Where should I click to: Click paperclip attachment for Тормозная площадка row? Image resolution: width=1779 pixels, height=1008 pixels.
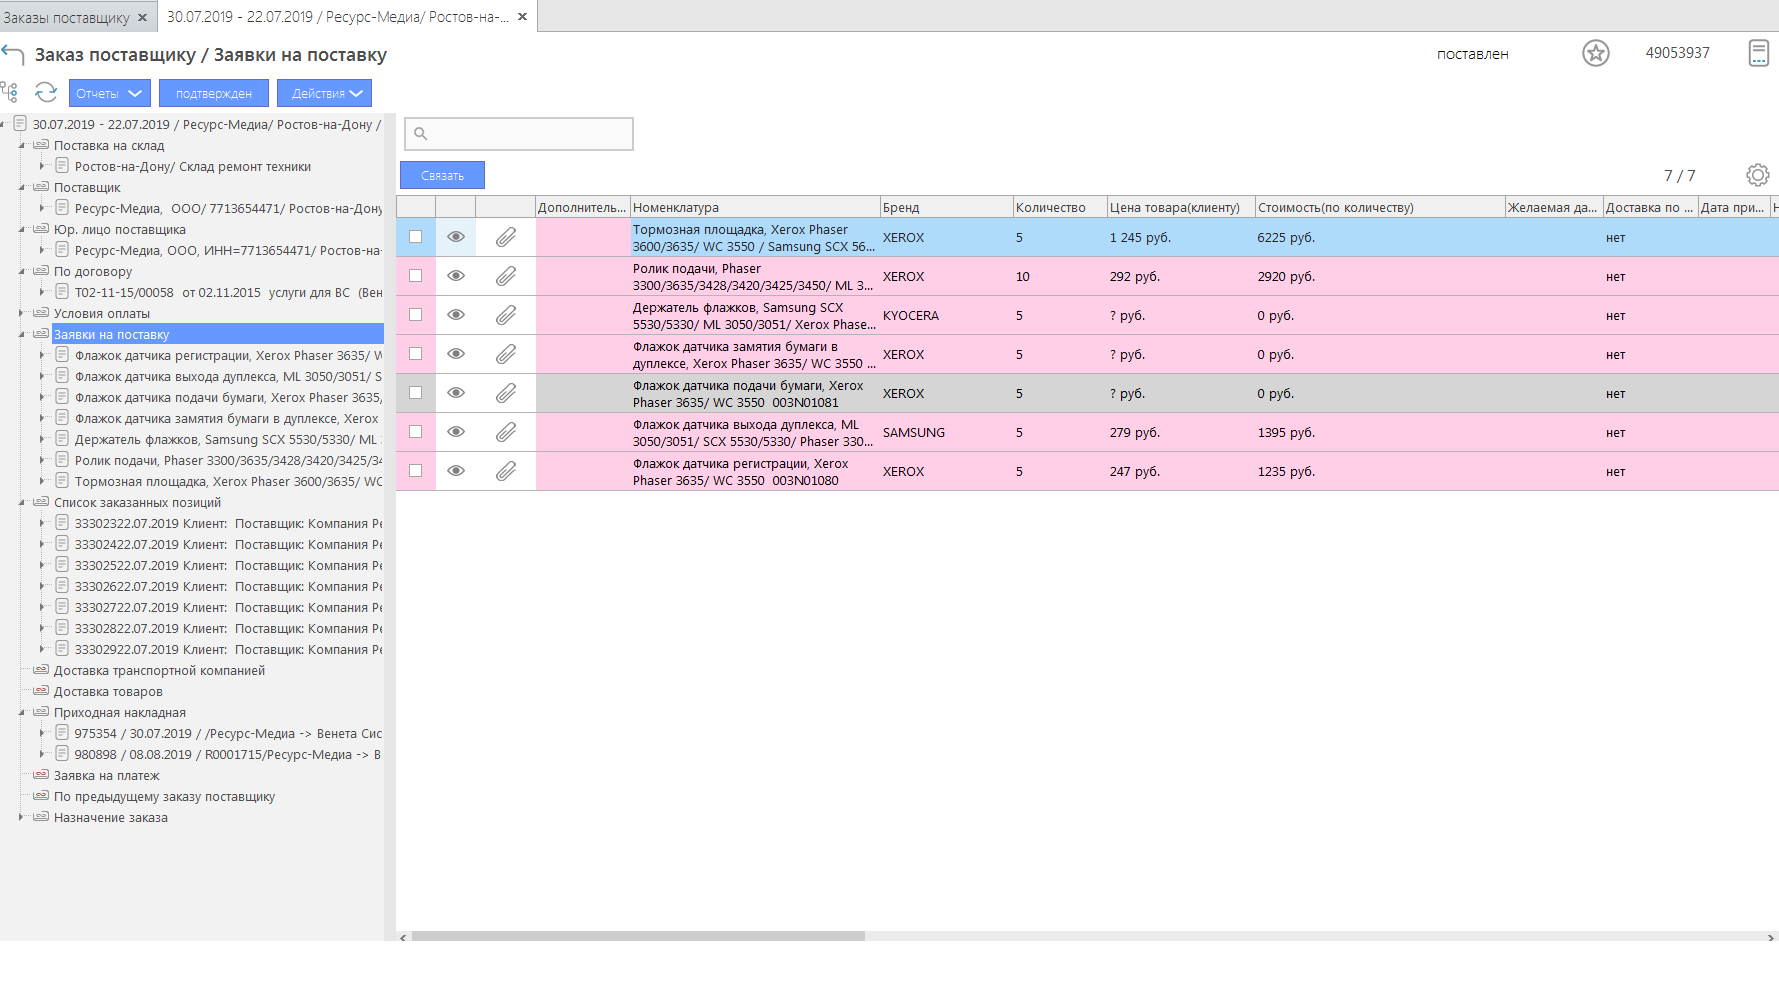(x=506, y=237)
